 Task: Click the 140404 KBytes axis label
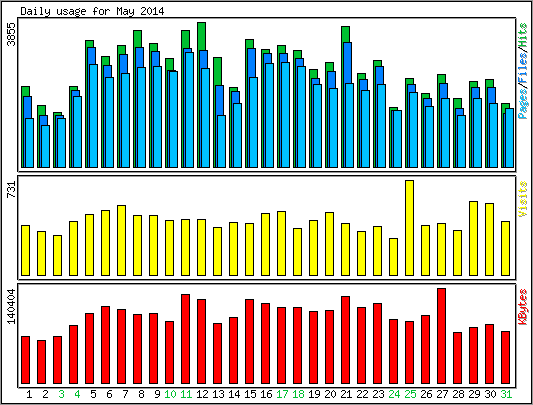click(12, 306)
